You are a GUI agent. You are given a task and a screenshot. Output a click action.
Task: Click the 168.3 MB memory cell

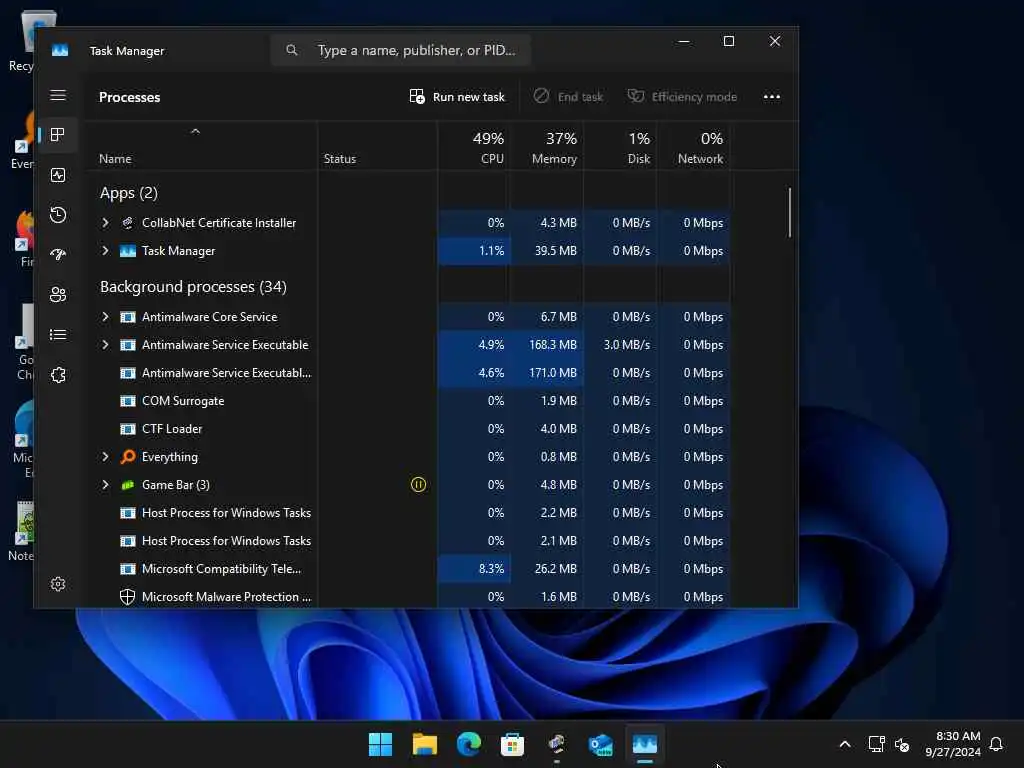[547, 345]
